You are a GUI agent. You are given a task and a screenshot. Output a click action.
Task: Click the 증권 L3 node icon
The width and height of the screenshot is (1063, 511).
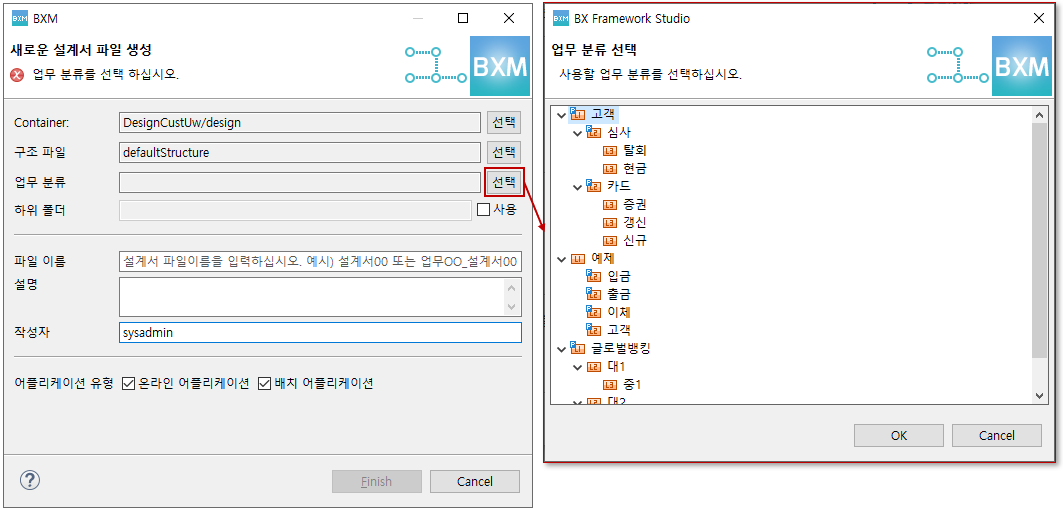tap(610, 205)
